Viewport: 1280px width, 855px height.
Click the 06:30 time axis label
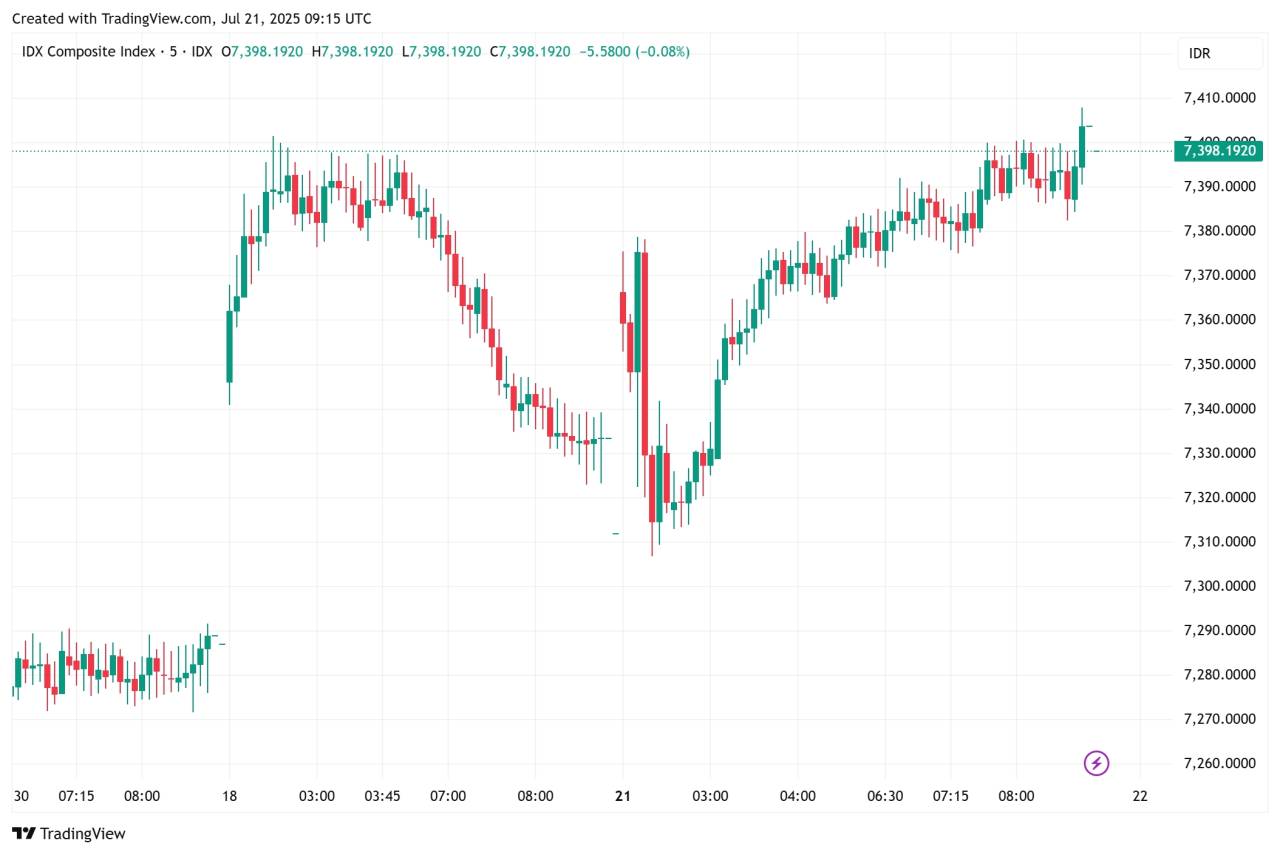885,796
